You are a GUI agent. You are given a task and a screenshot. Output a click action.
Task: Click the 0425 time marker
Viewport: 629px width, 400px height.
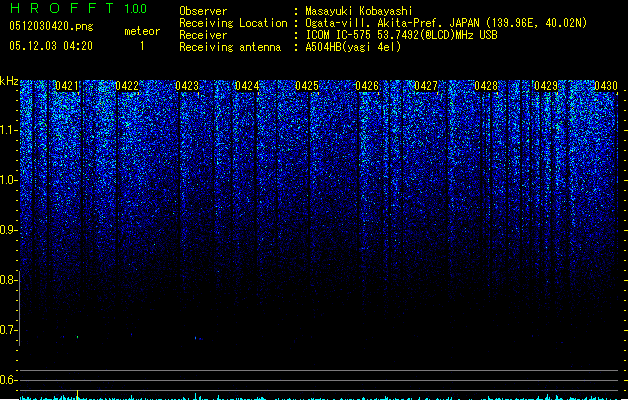(307, 86)
